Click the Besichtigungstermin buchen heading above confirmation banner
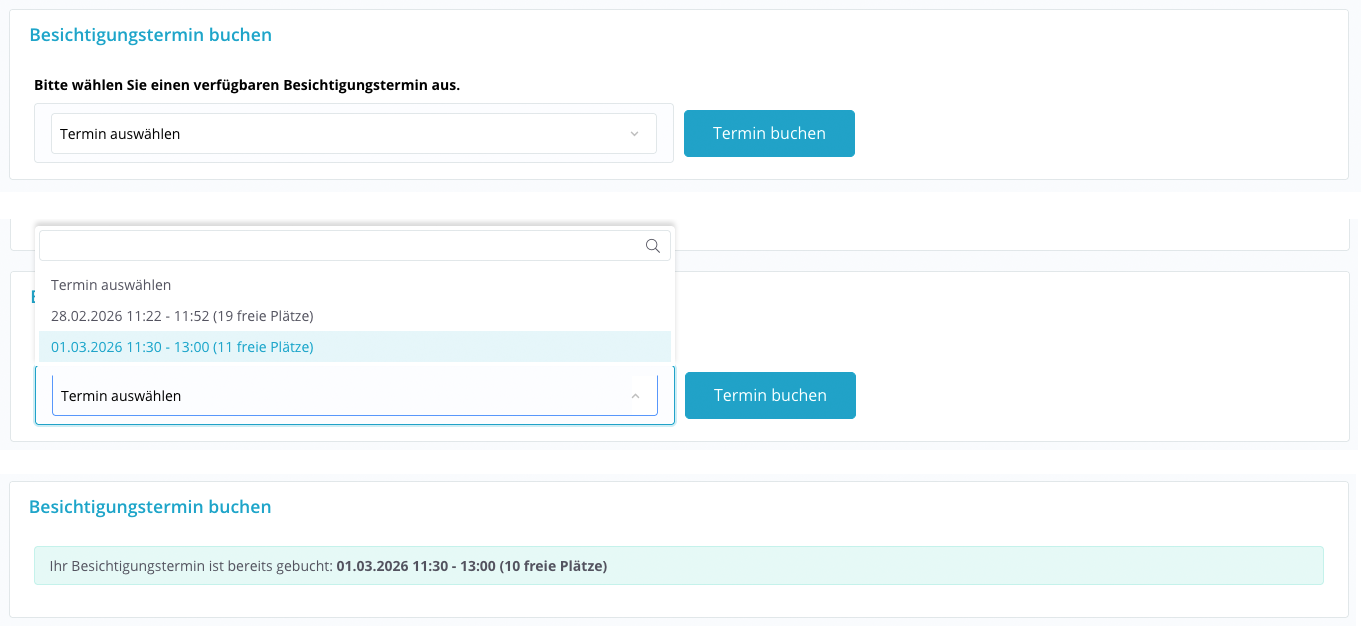Viewport: 1361px width, 626px height. pos(150,507)
